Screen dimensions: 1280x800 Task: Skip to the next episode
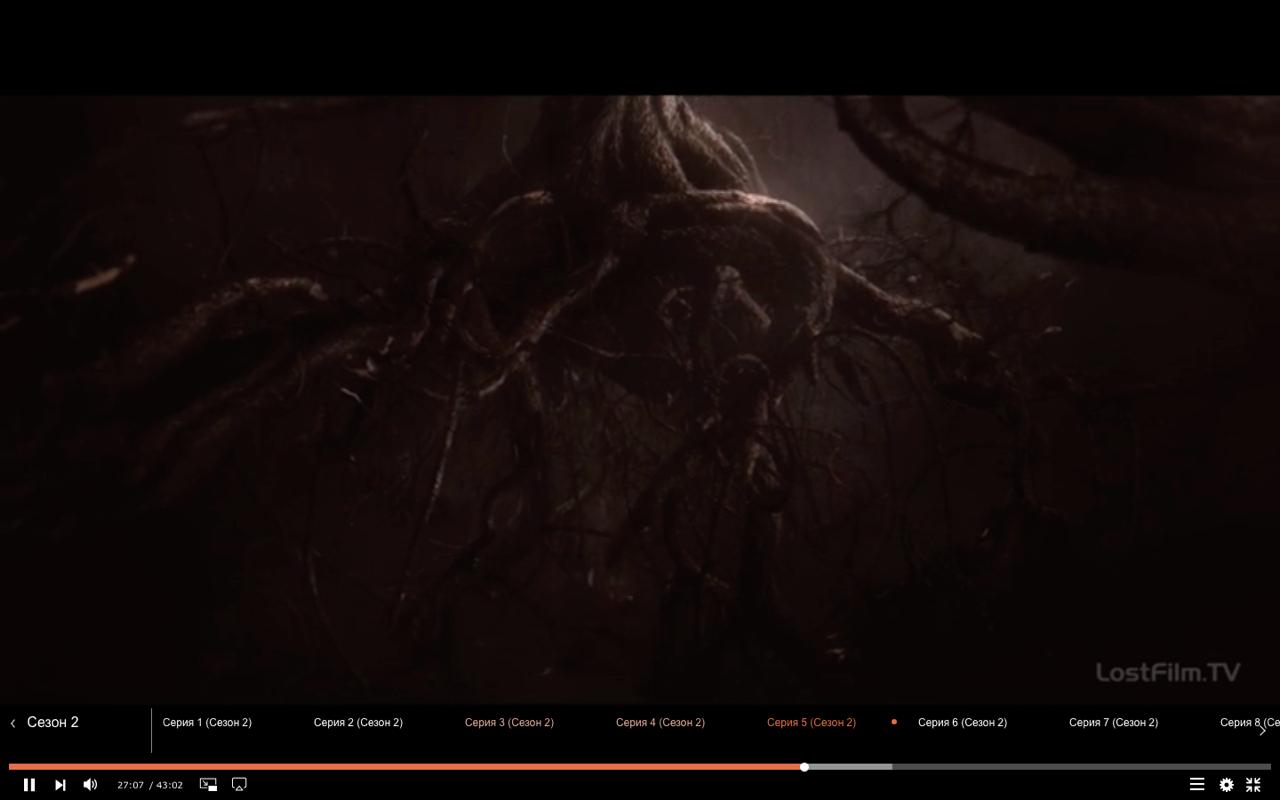(x=60, y=785)
